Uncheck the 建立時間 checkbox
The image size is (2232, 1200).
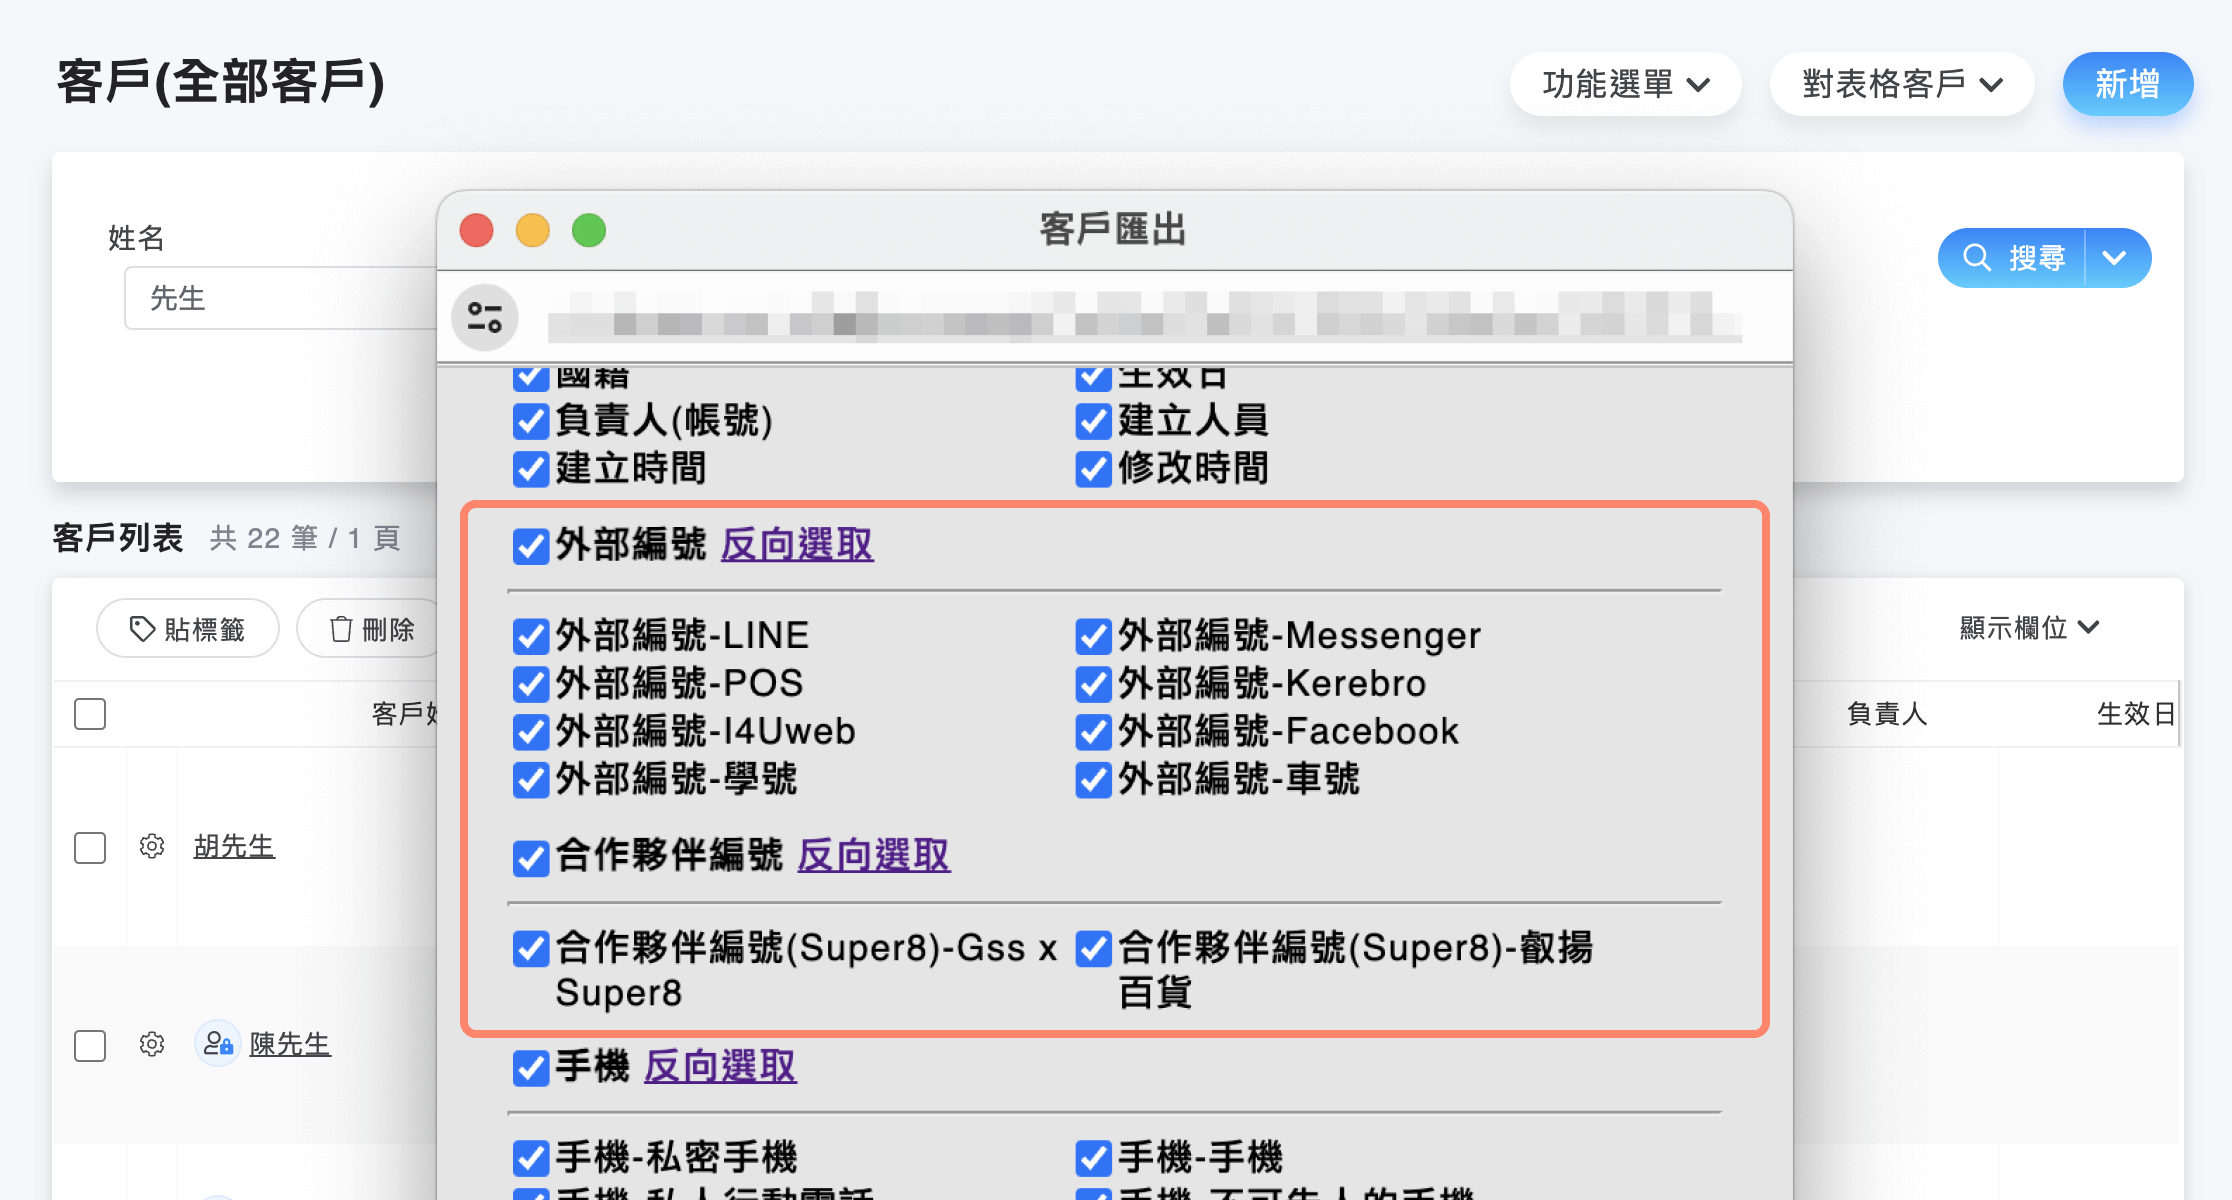tap(531, 469)
